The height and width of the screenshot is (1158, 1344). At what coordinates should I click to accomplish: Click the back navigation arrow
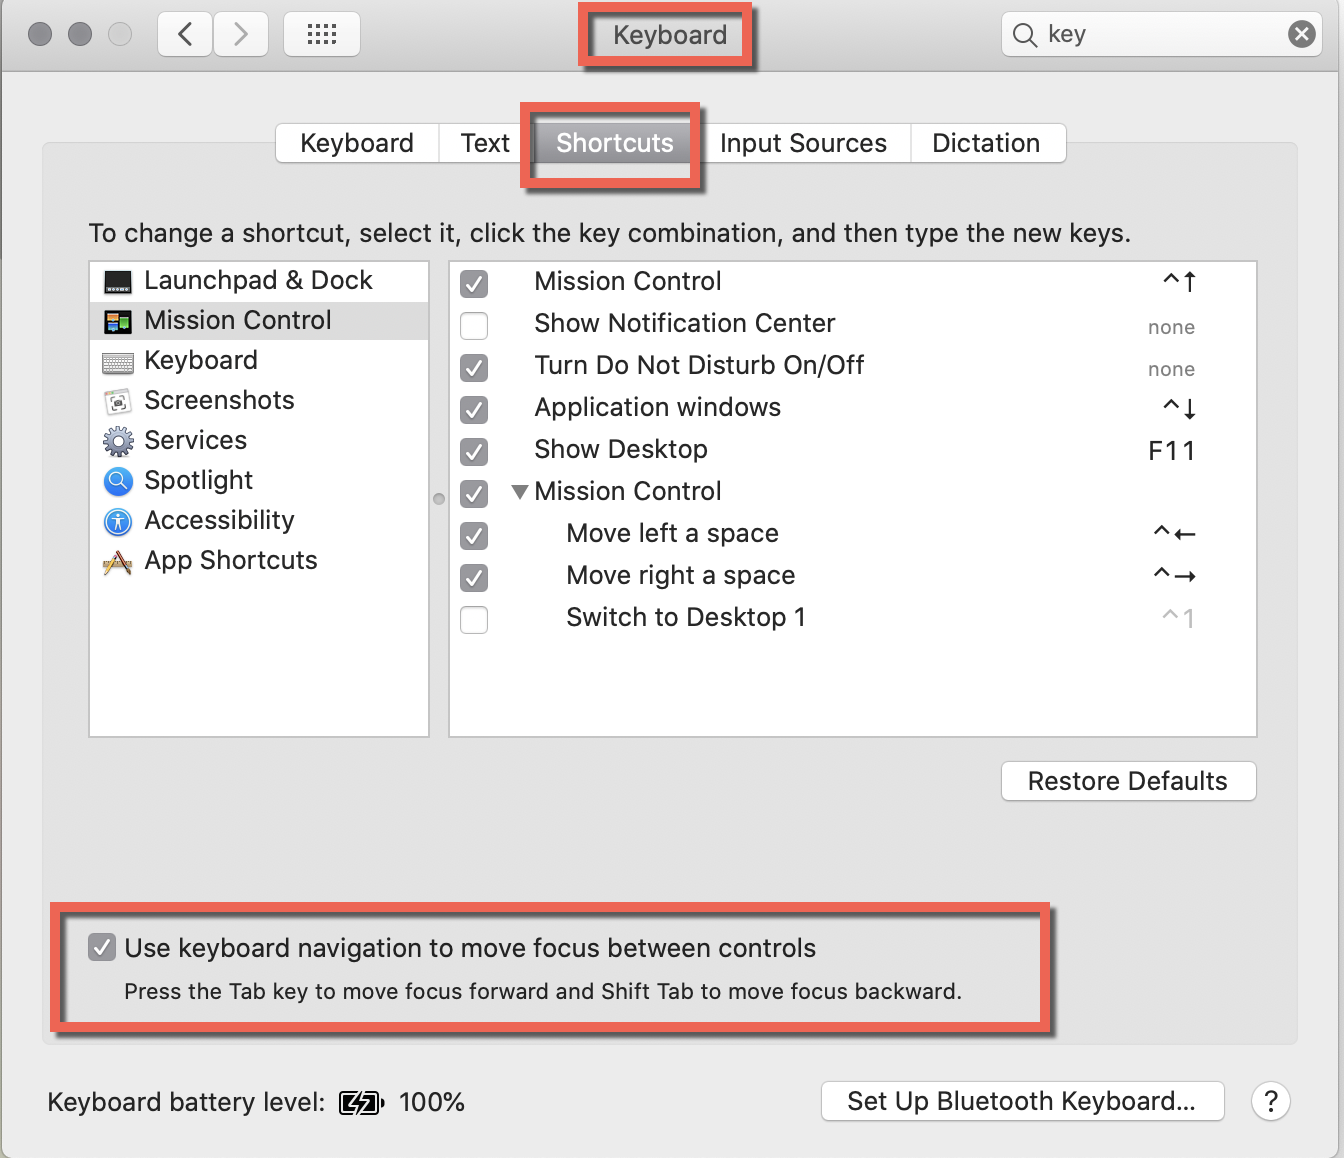(x=184, y=33)
